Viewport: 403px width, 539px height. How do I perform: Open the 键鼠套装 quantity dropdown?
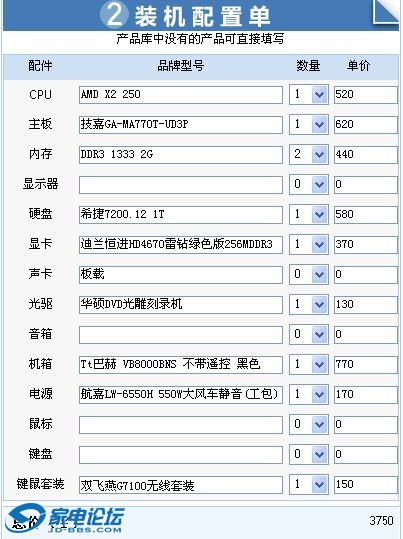click(309, 484)
